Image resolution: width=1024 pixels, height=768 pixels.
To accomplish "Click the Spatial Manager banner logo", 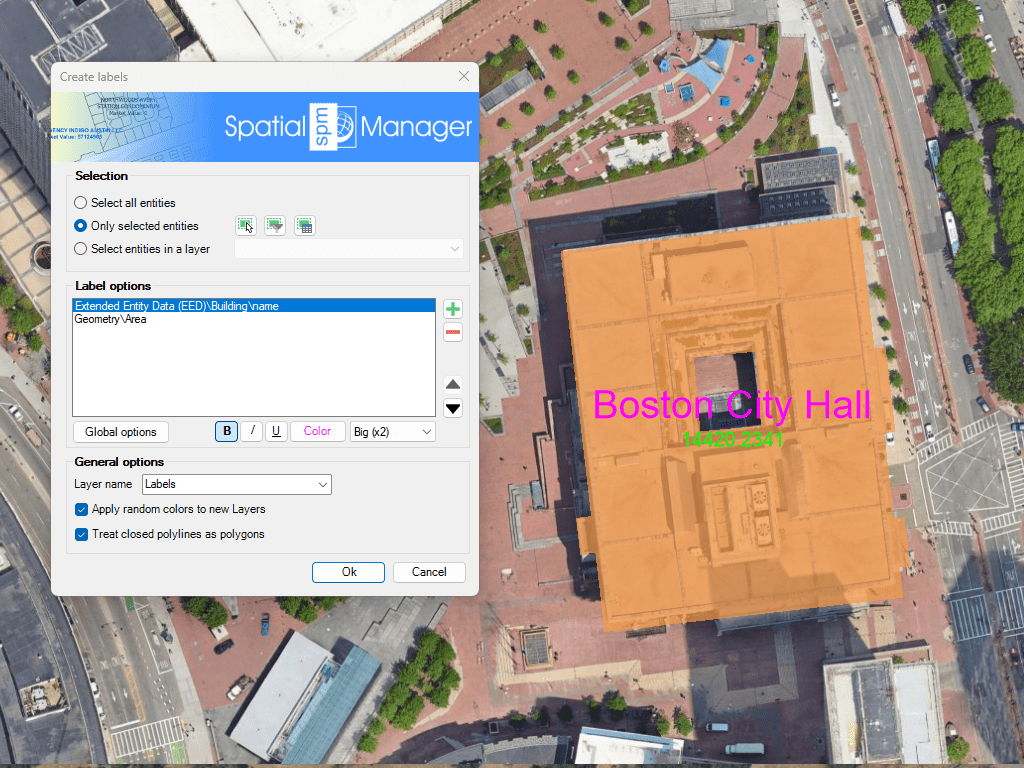I will pos(348,127).
